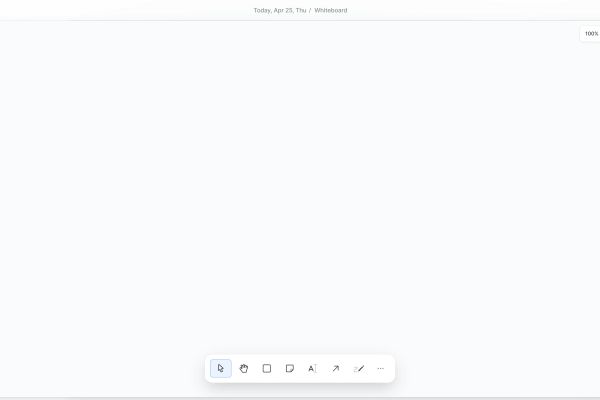Viewport: 600px width, 400px height.
Task: Click the highlighted cursor tool button
Action: pyautogui.click(x=221, y=368)
